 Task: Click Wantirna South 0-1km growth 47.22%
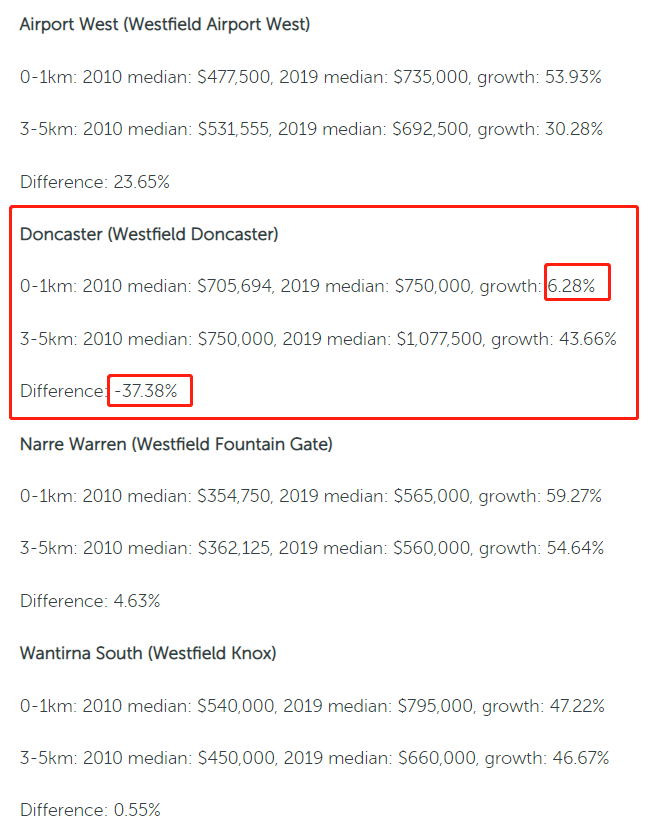(577, 706)
